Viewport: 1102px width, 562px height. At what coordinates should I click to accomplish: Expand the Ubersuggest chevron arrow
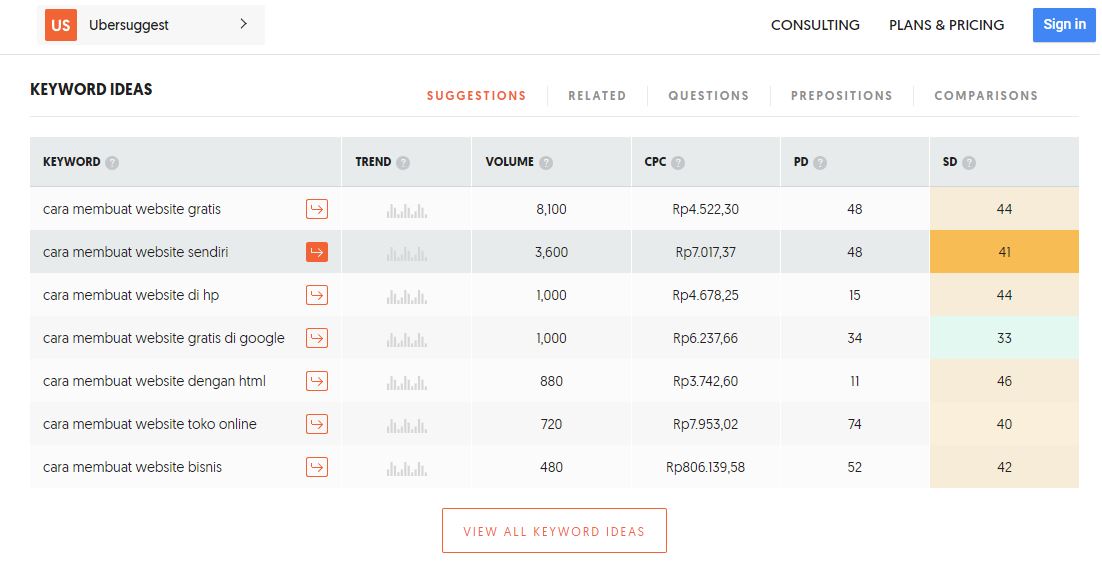[x=243, y=24]
